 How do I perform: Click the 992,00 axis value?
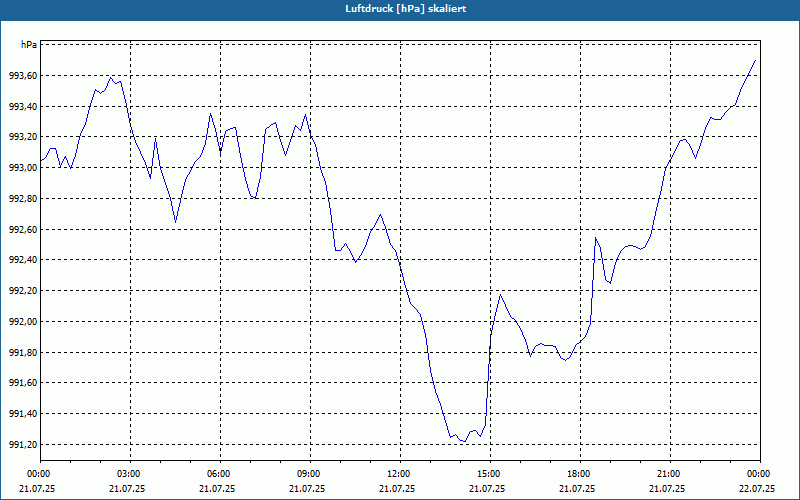coord(23,321)
